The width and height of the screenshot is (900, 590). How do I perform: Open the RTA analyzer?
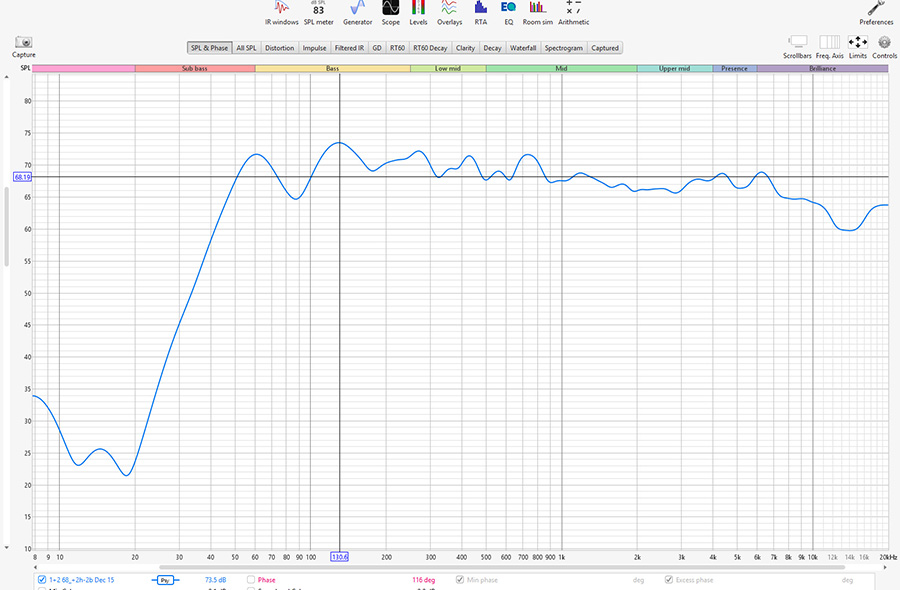[481, 11]
